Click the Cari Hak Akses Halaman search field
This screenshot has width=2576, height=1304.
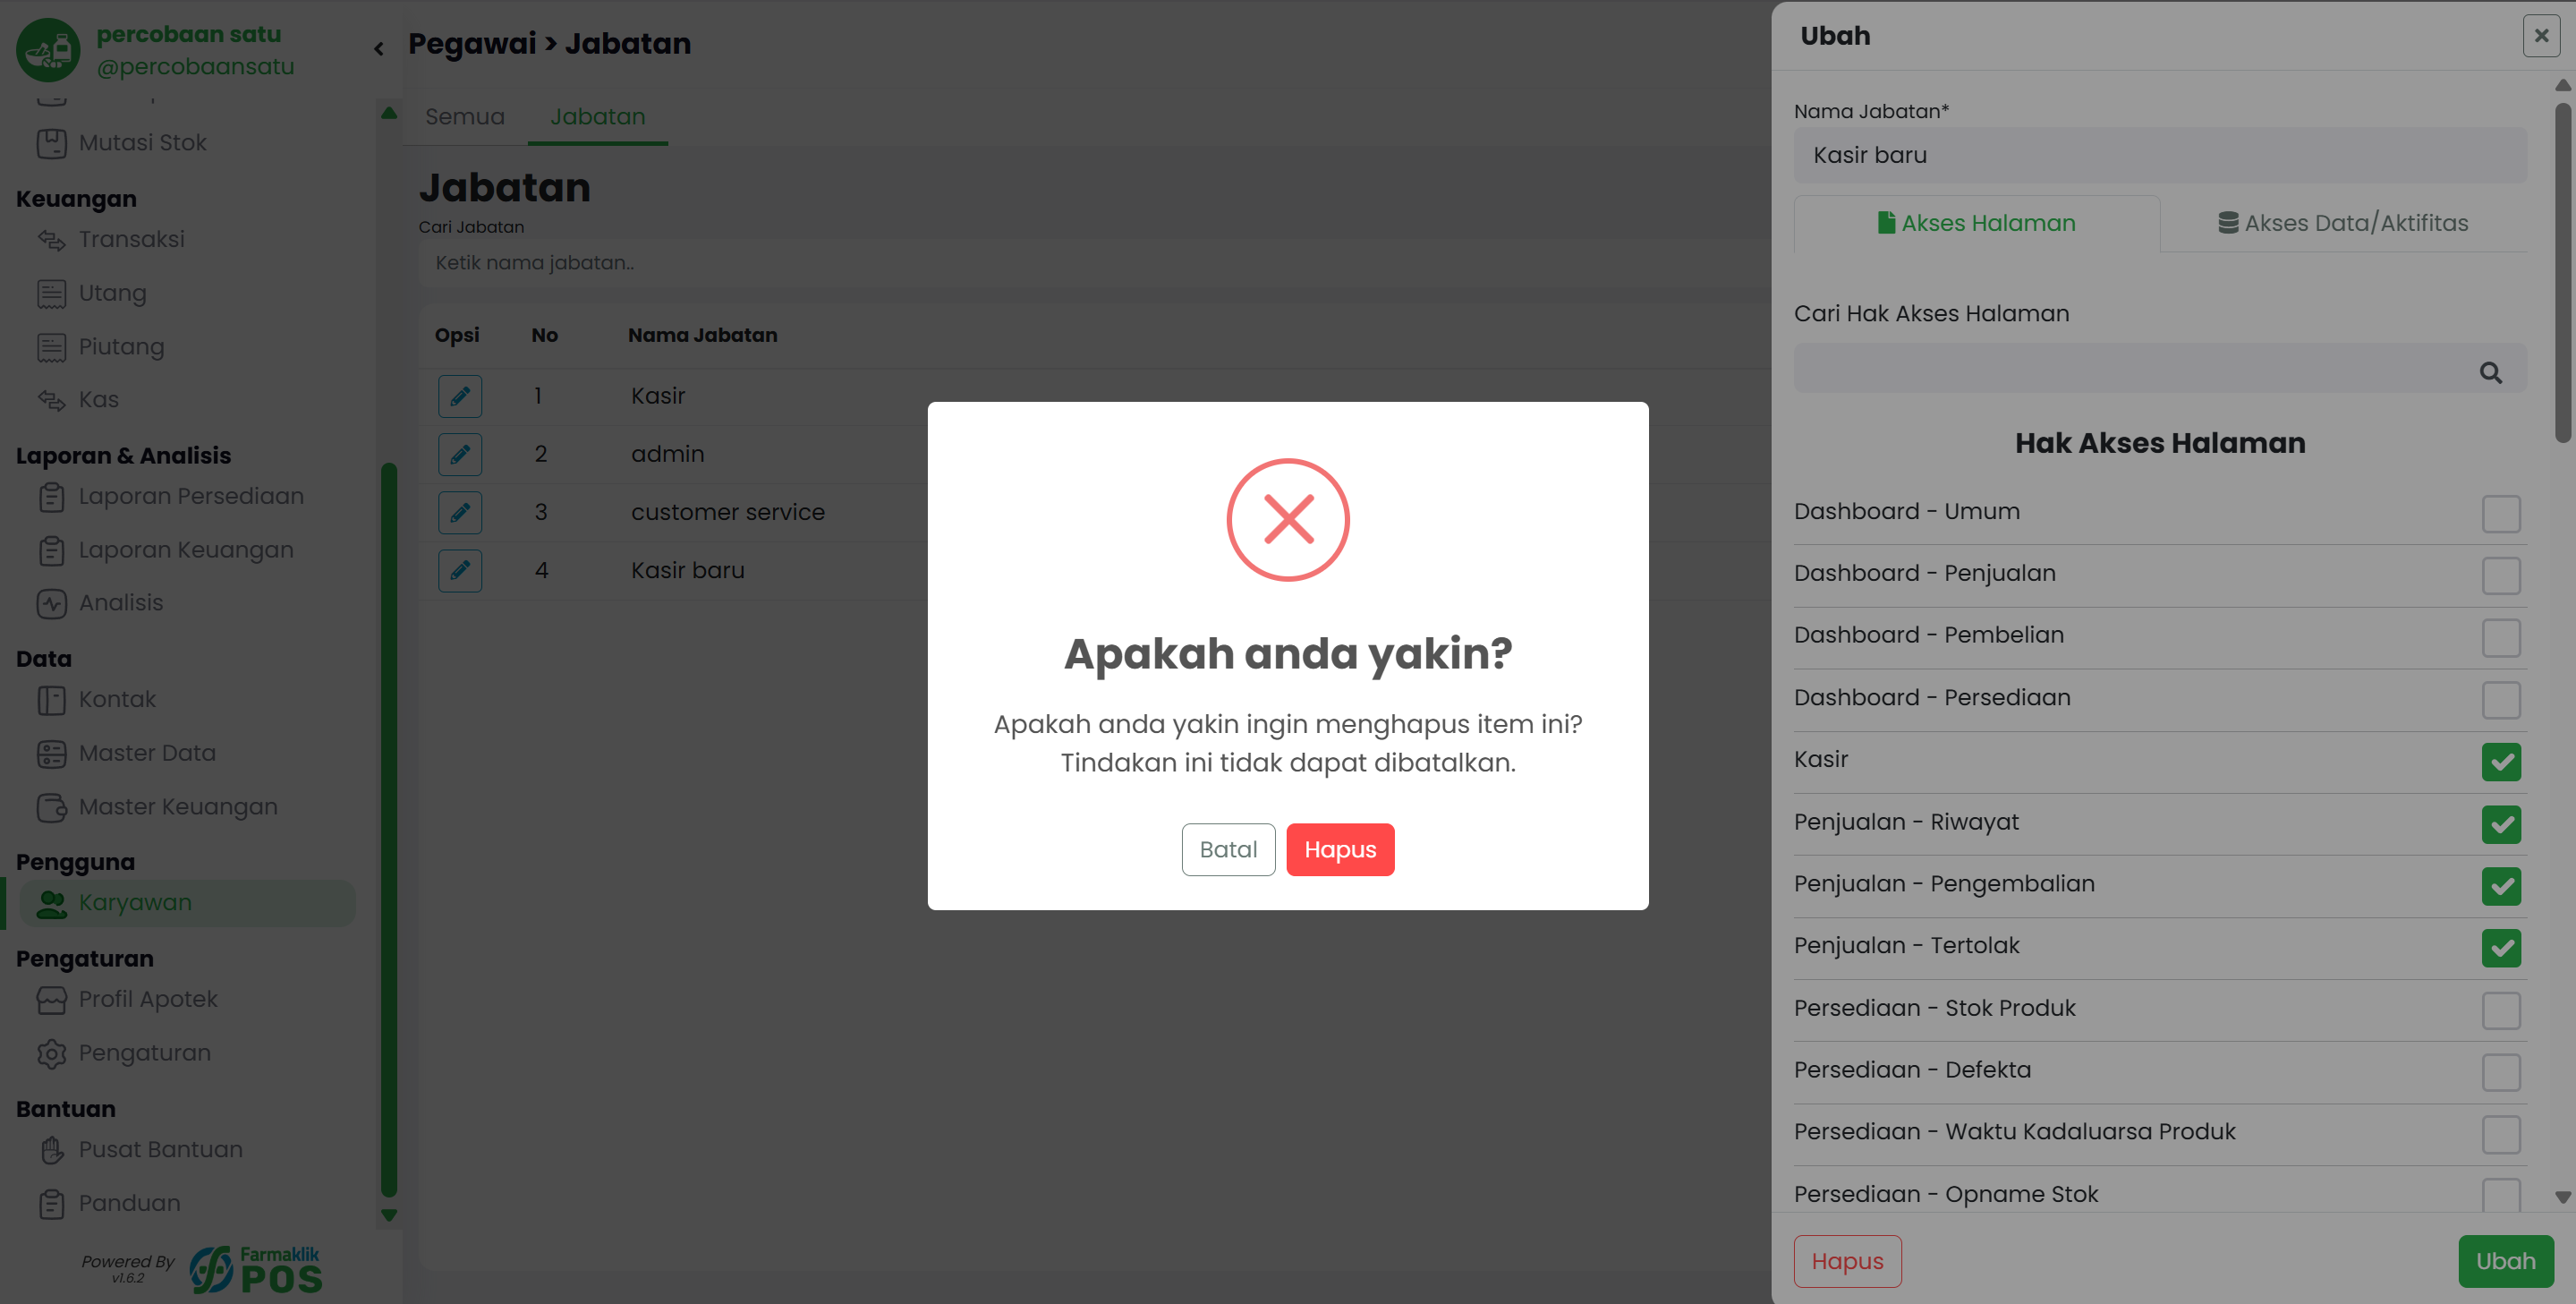[x=2160, y=368]
